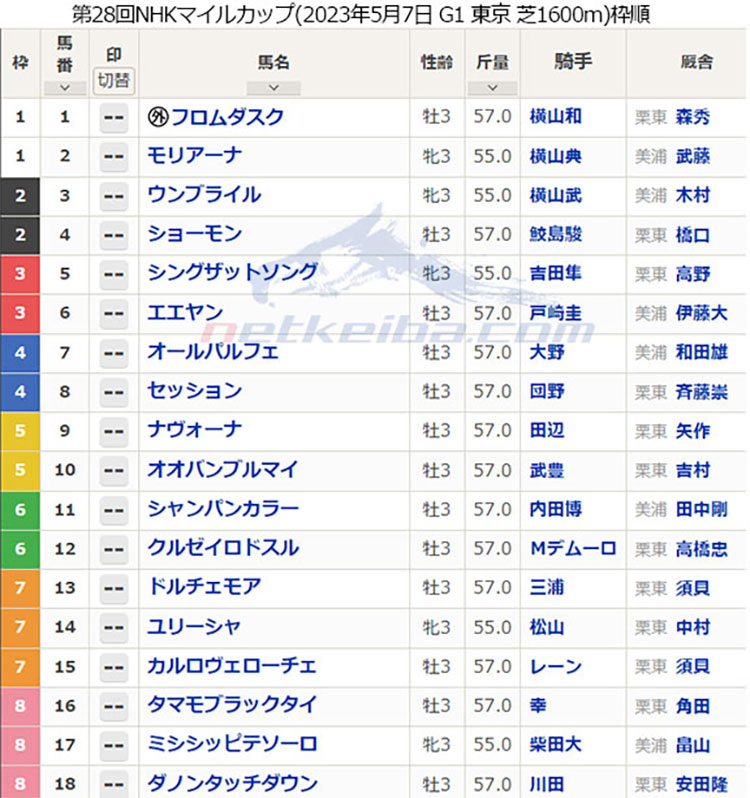Open trainer 田中剛 stable page
750x798 pixels.
pos(702,509)
